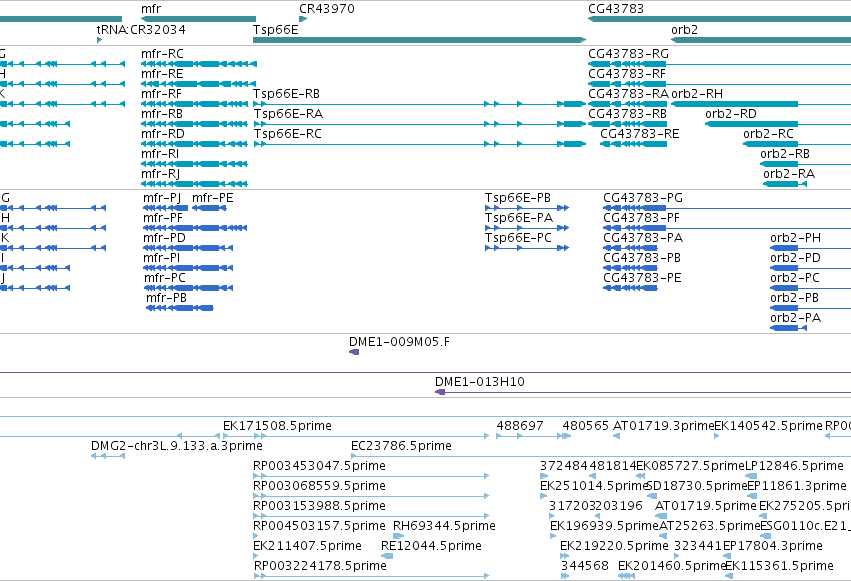
Task: Click transcript Tsp66E-RC
Action: click(x=420, y=144)
